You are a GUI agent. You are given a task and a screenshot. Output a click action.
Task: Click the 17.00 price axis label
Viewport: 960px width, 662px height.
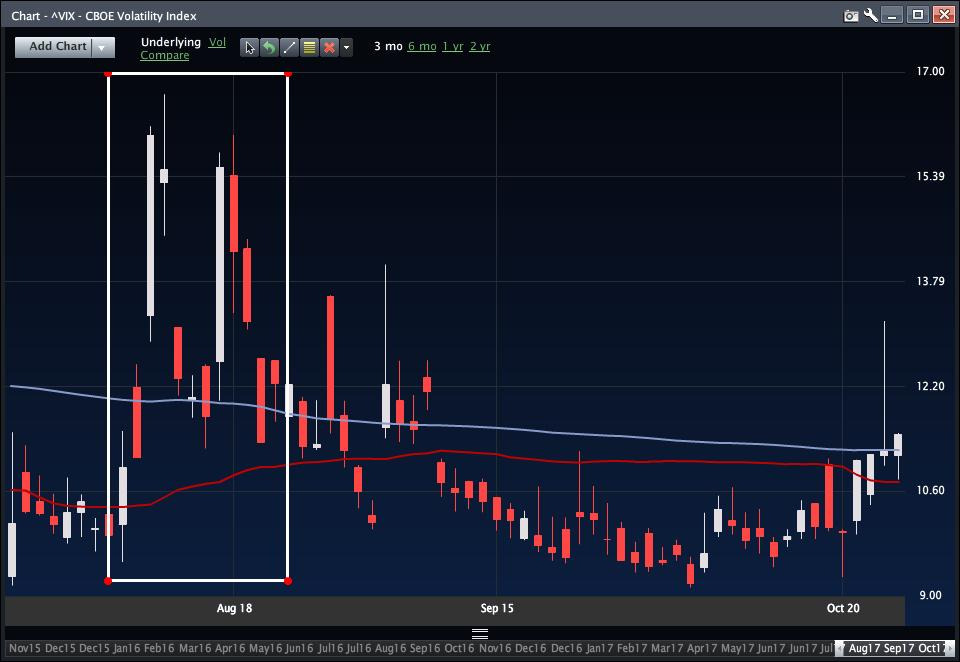tap(930, 72)
